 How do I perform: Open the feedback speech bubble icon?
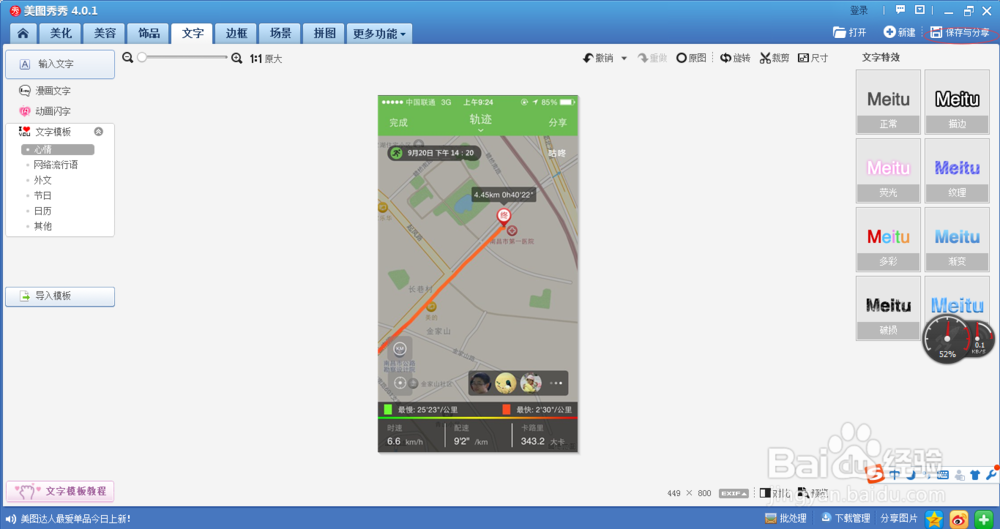[x=901, y=10]
